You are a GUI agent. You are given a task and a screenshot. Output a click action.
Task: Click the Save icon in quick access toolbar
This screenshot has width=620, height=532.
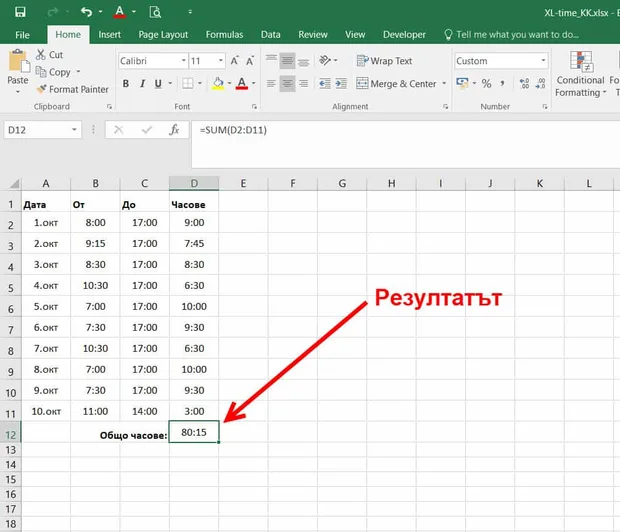pyautogui.click(x=20, y=12)
